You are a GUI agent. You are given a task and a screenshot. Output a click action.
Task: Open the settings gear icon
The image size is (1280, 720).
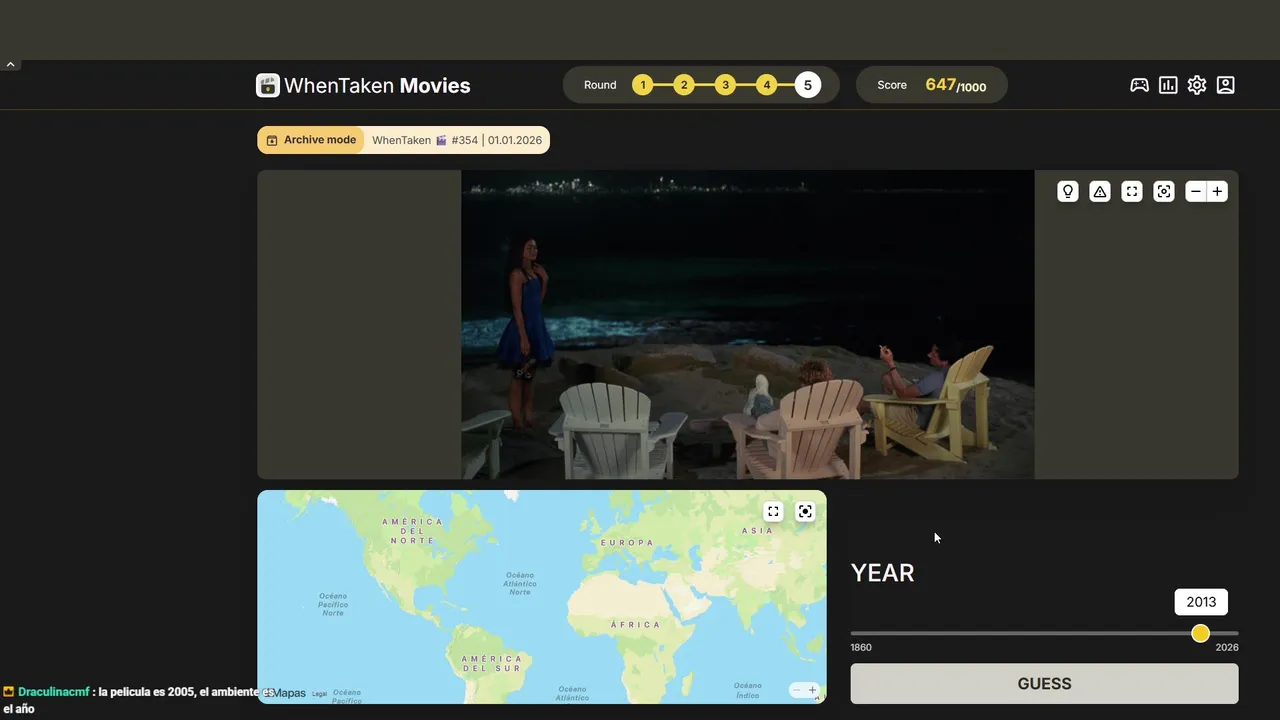[1197, 85]
